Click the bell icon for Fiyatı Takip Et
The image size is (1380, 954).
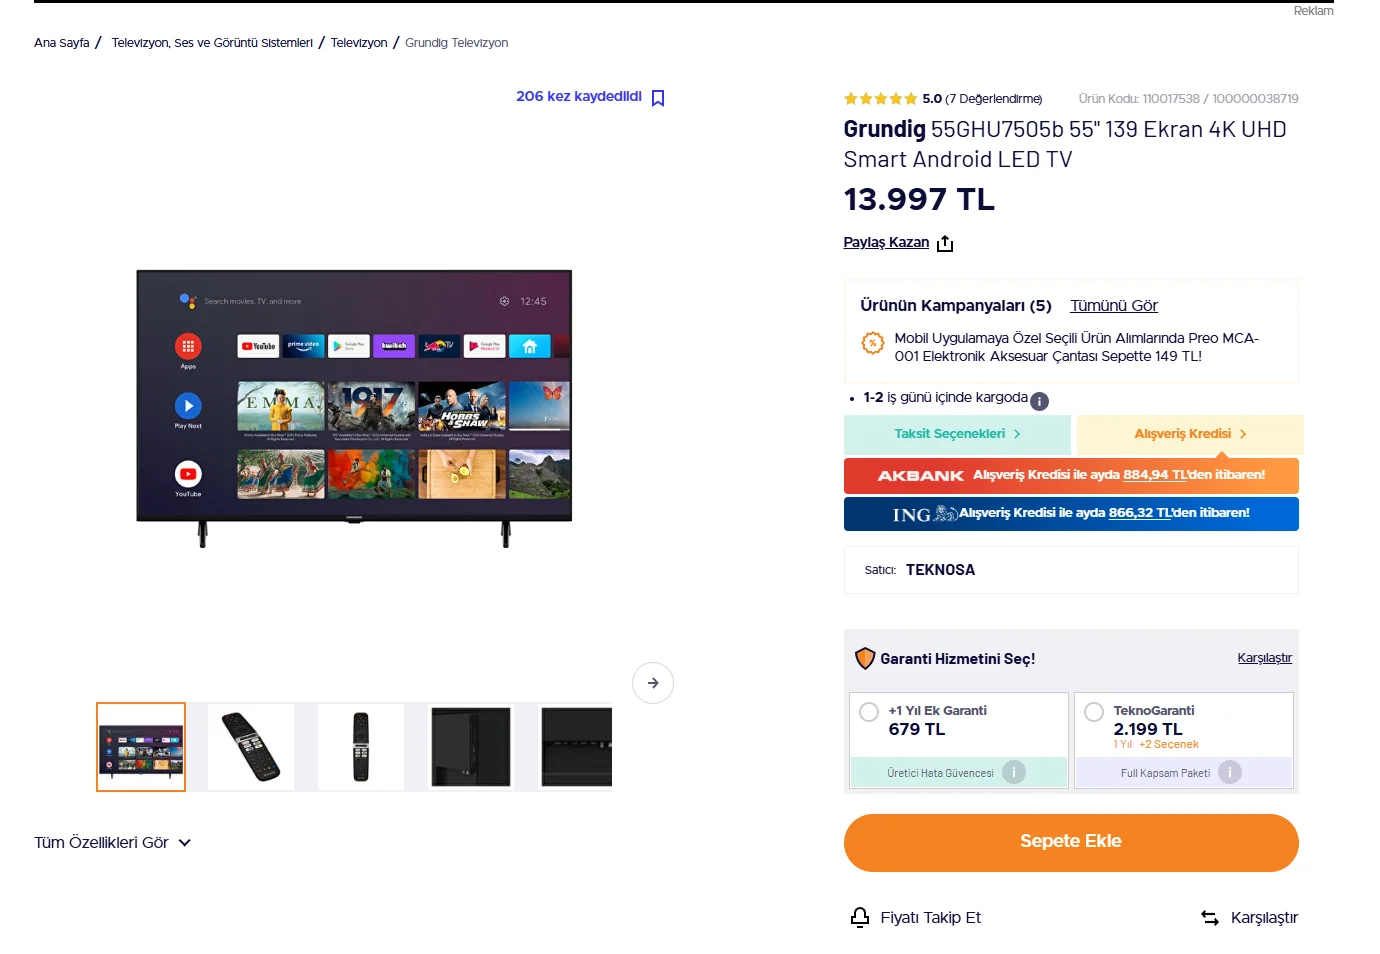point(860,917)
